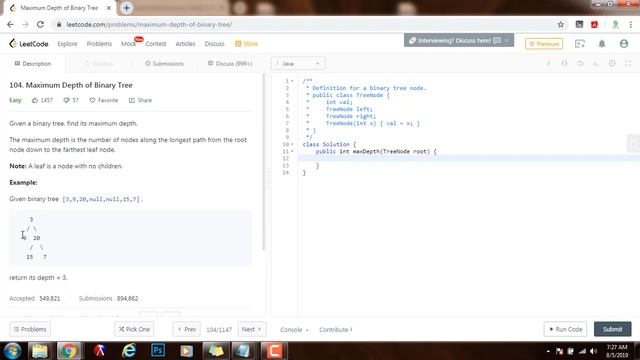Toggle fullscreen editor icon
The height and width of the screenshot is (360, 640).
tap(628, 63)
